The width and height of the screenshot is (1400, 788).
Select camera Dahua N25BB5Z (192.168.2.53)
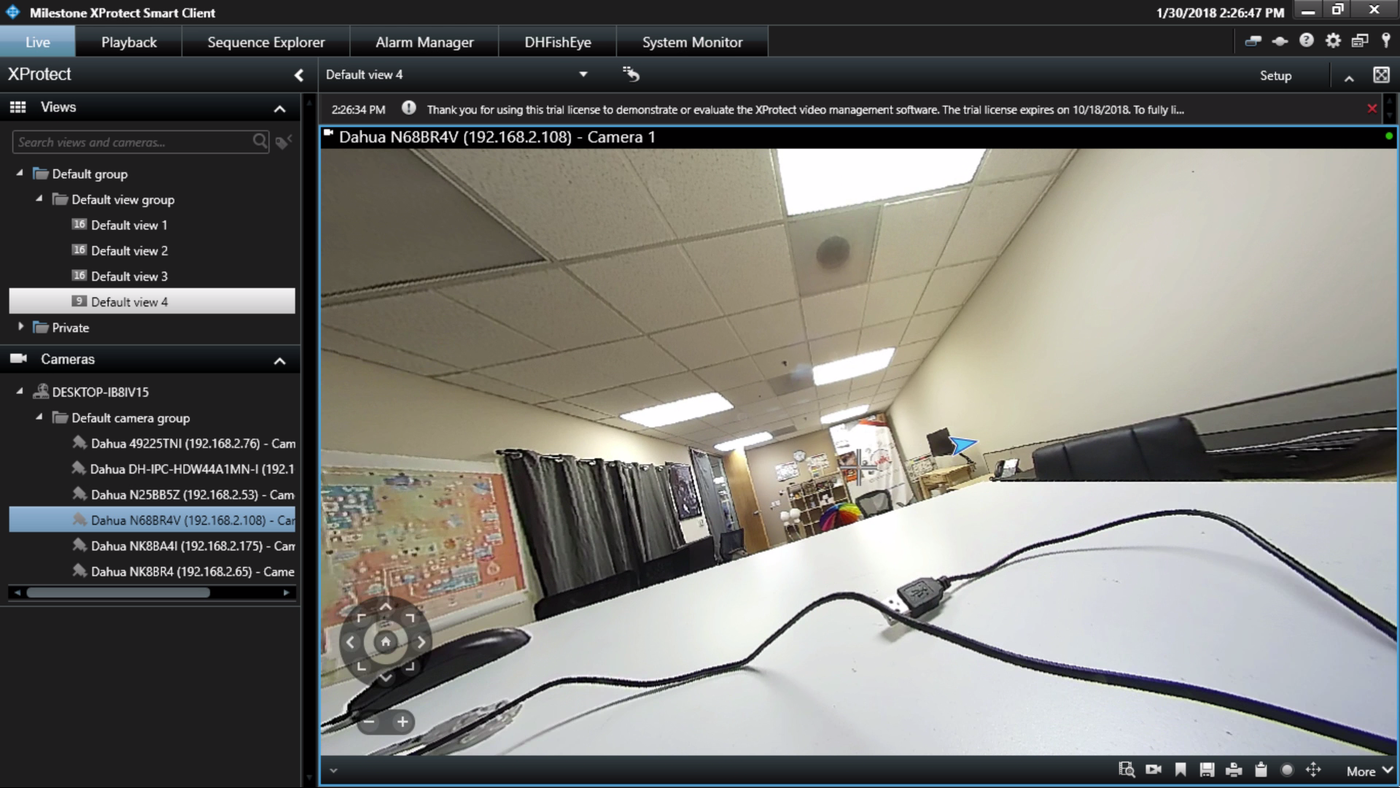[183, 494]
